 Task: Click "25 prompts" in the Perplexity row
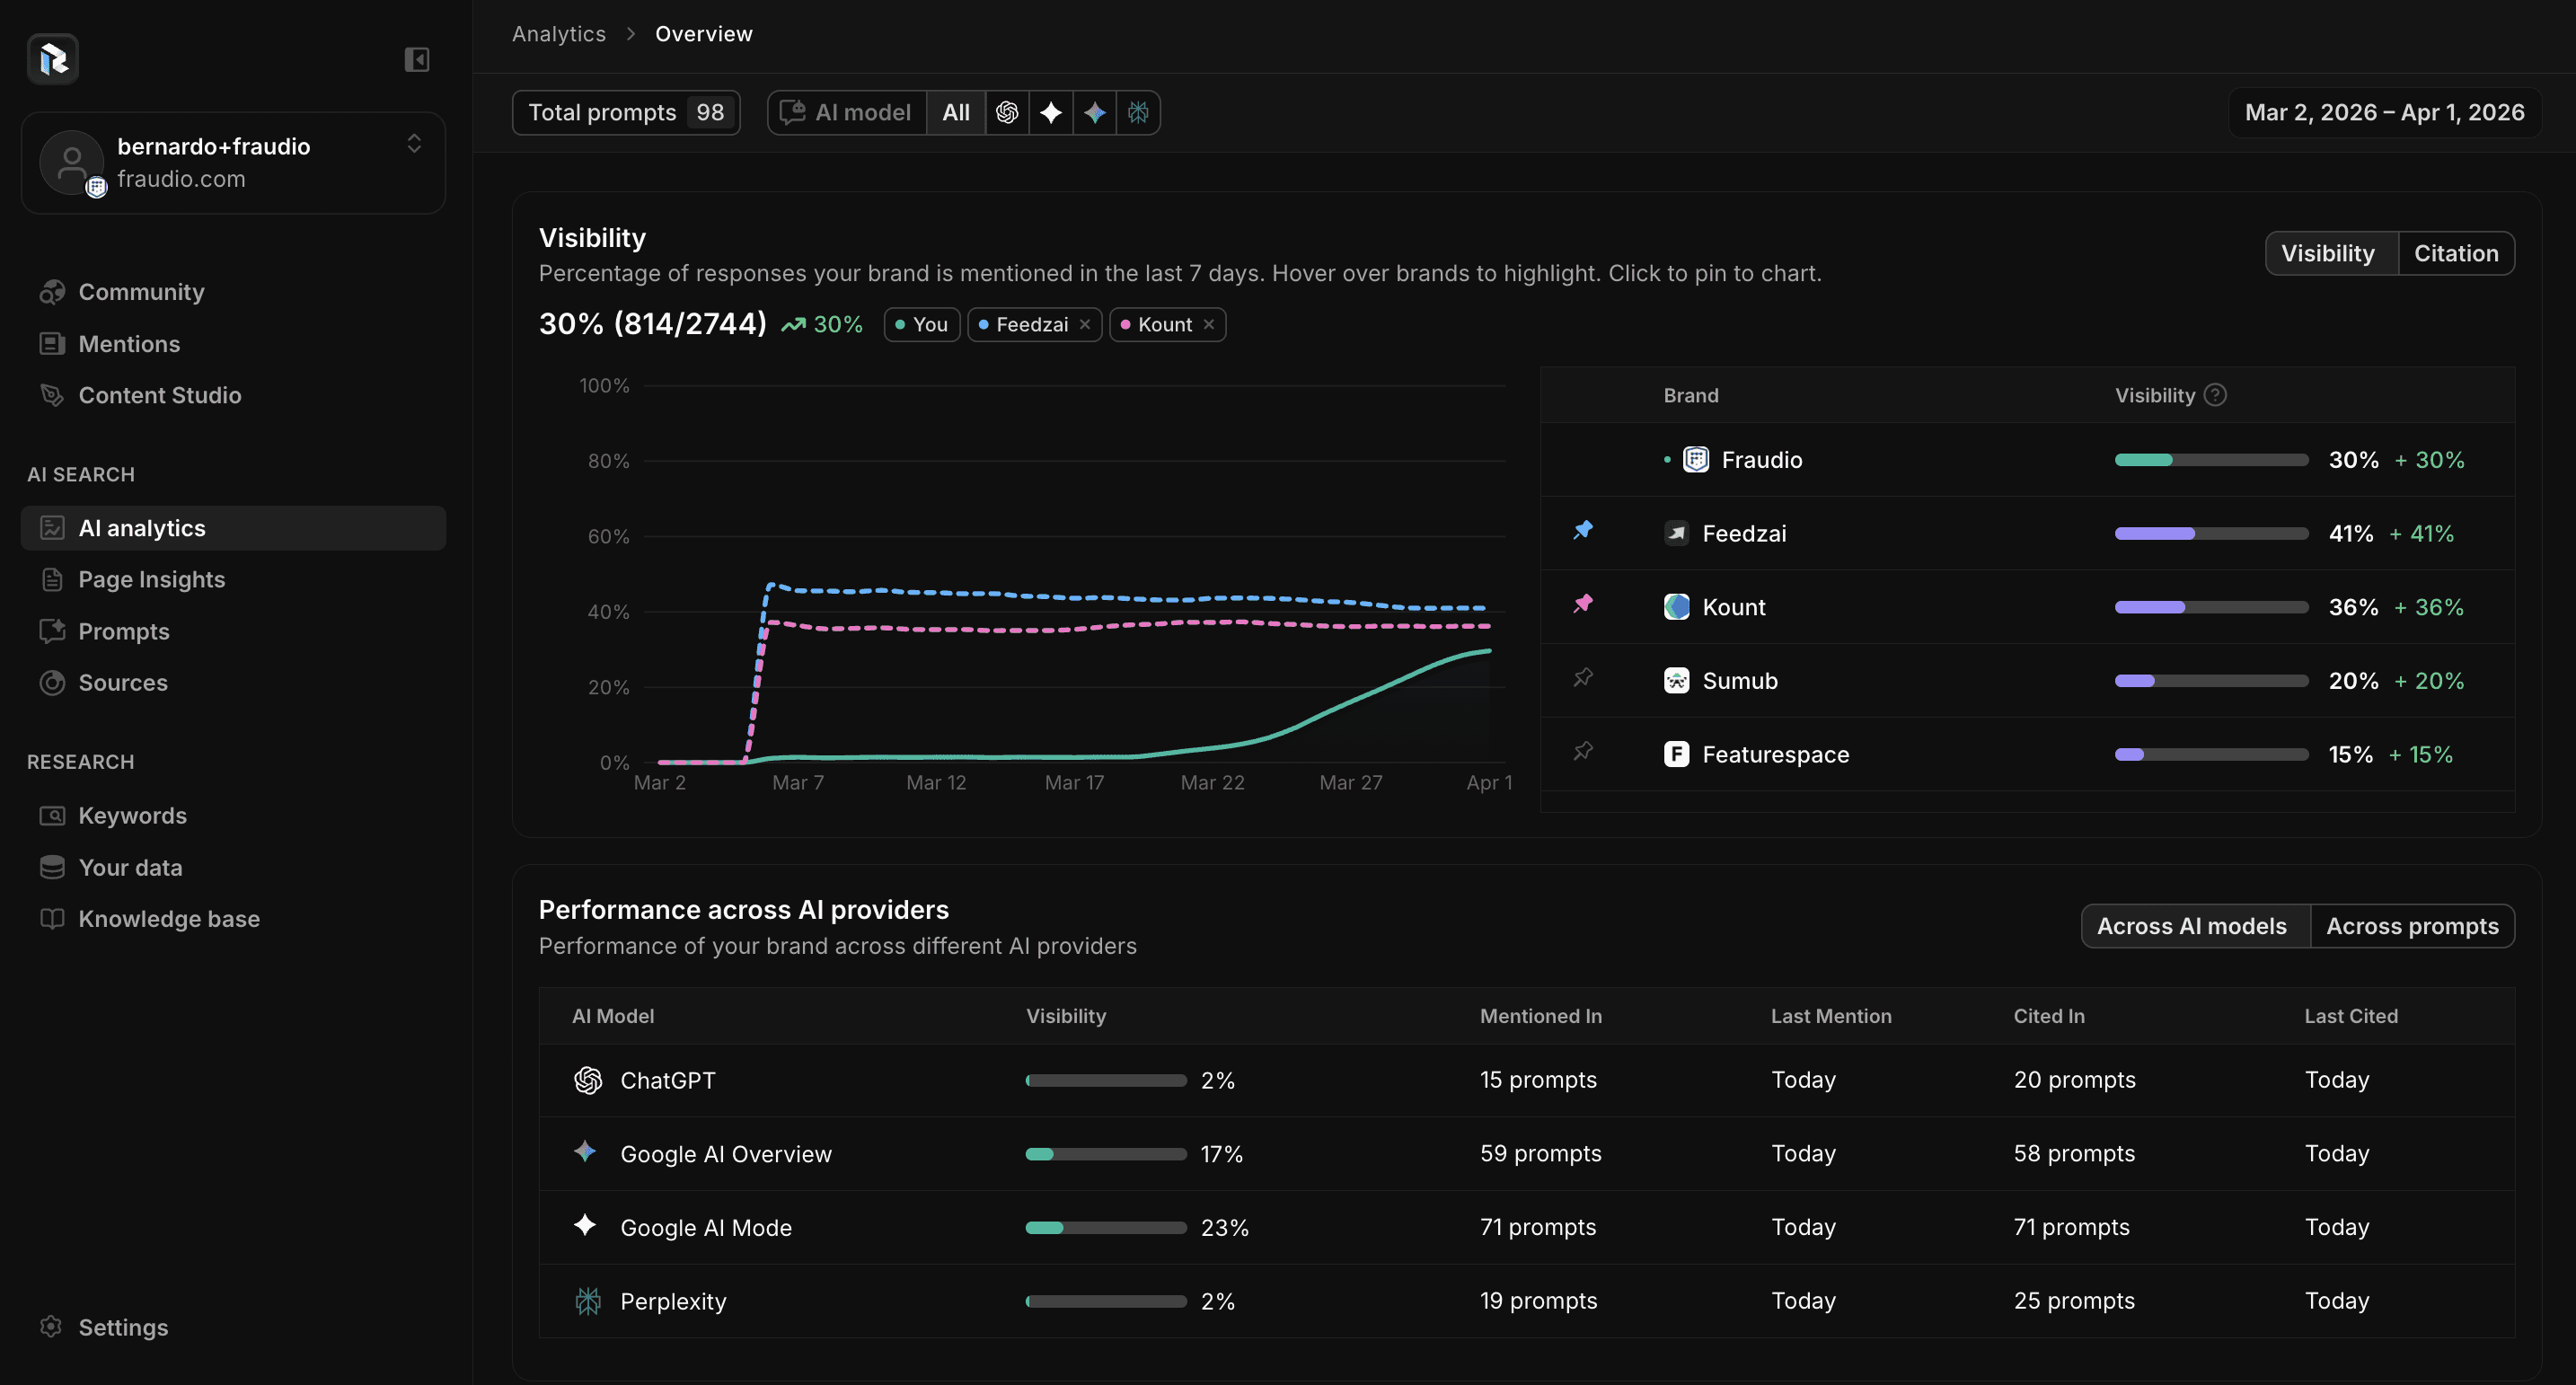click(2074, 1301)
